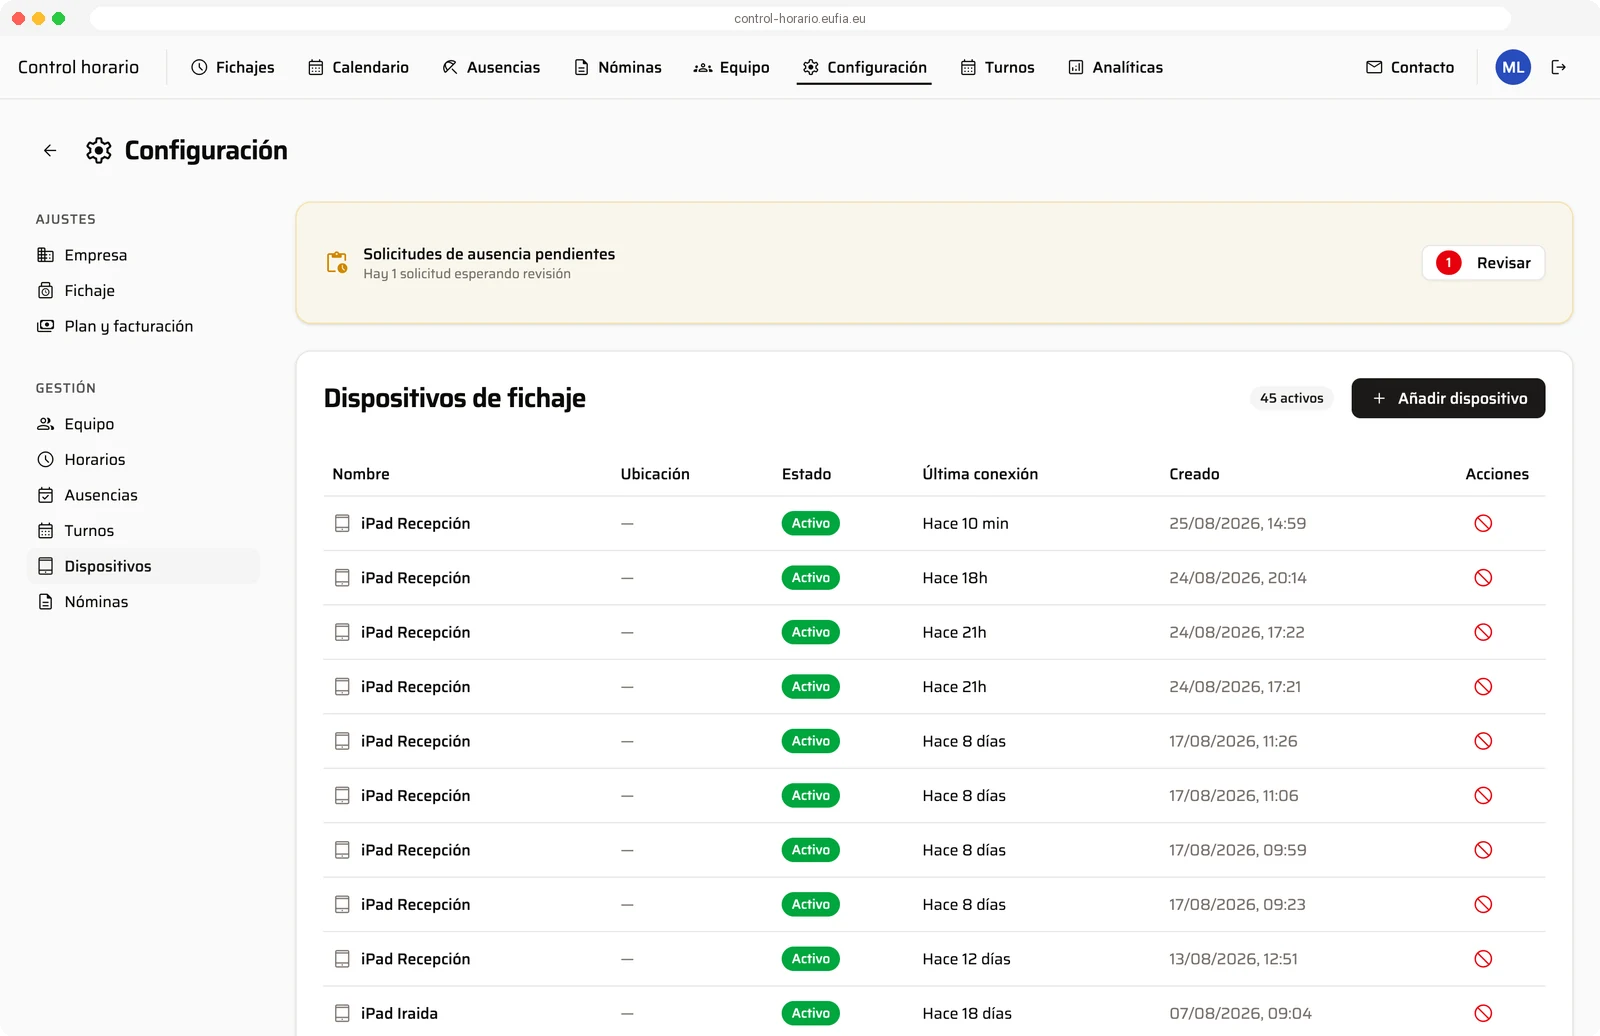Disable the device created 17/08/2026, 09:23
The width and height of the screenshot is (1600, 1036).
point(1483,904)
